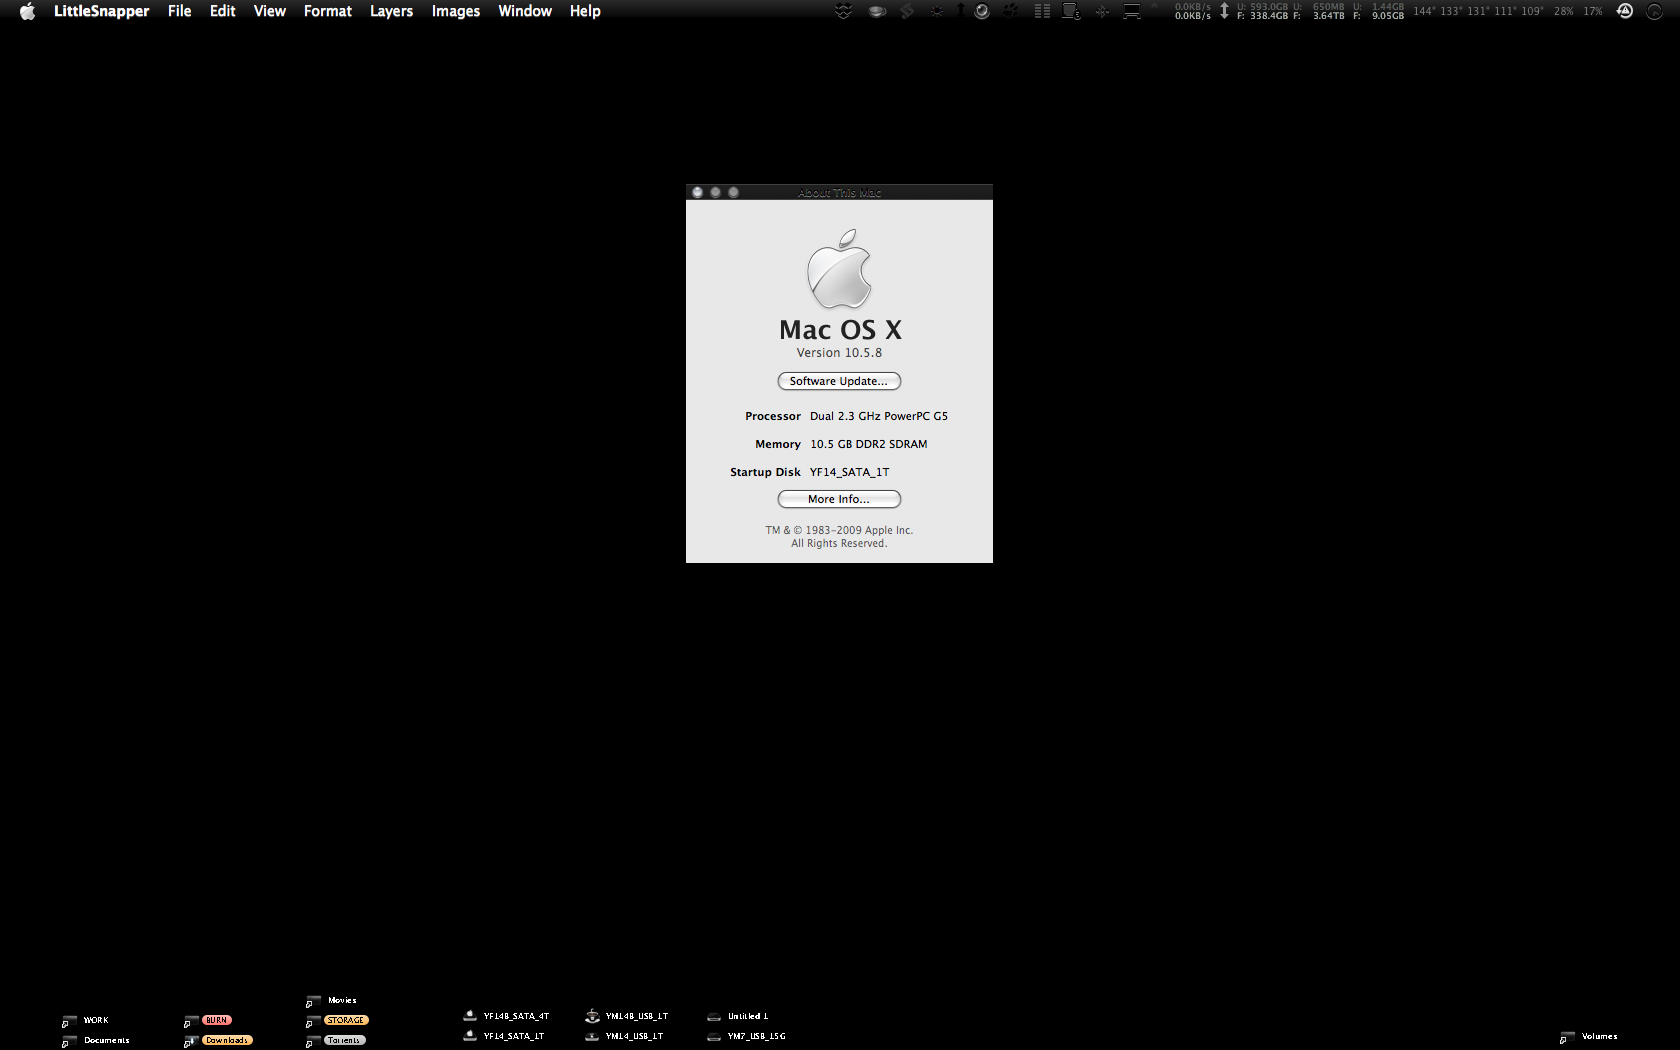Open the WORK folder on desktop
Screen dimensions: 1680x1050
(x=85, y=1020)
